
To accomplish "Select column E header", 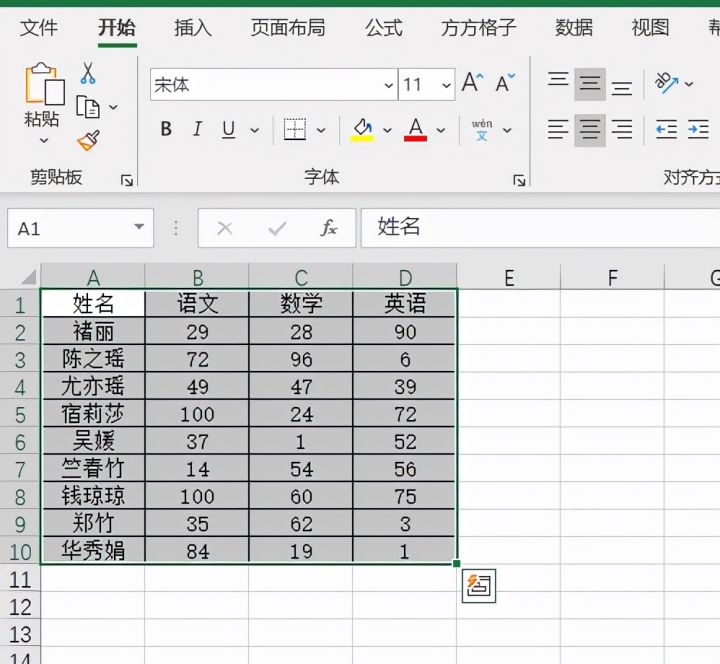I will coord(509,277).
